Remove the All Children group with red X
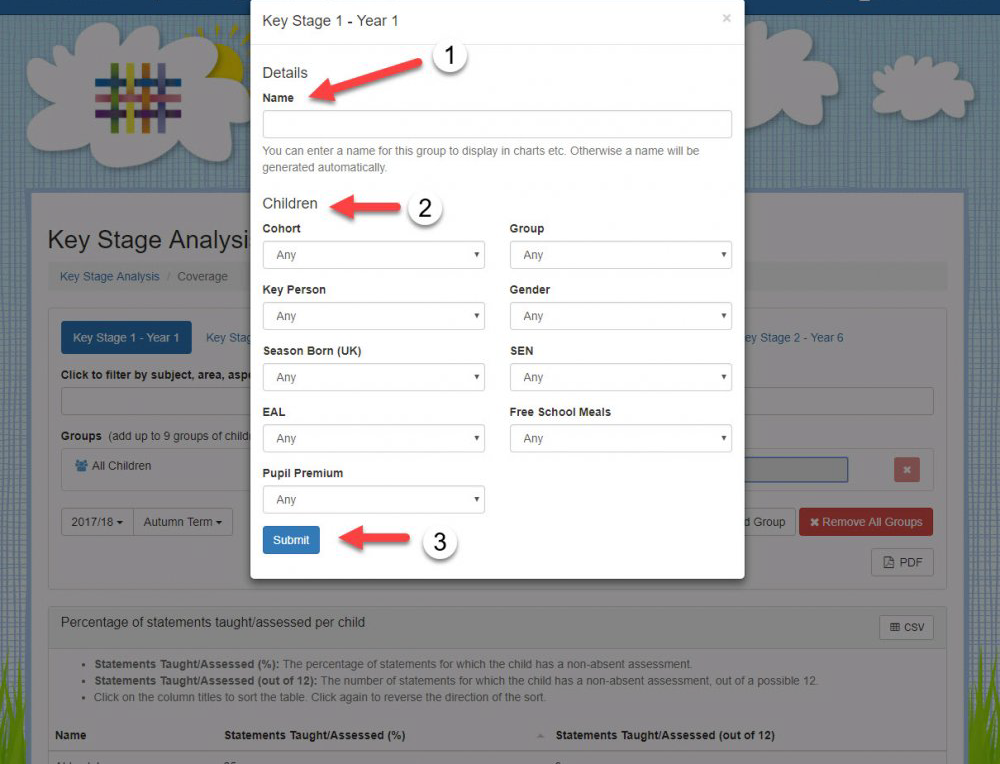The image size is (1000, 764). point(906,470)
